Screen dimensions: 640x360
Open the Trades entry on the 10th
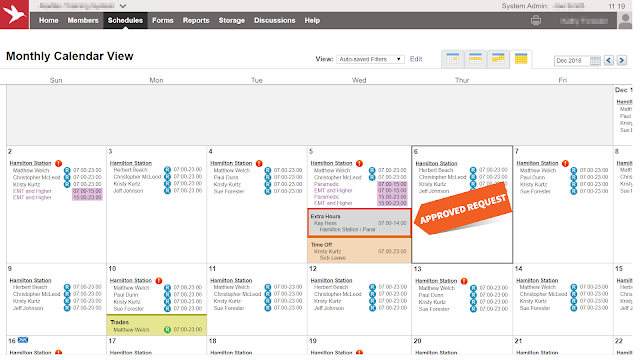pos(157,325)
